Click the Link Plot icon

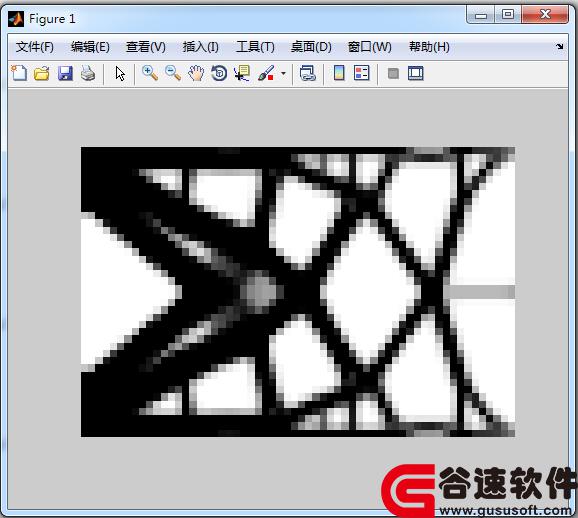pos(308,73)
